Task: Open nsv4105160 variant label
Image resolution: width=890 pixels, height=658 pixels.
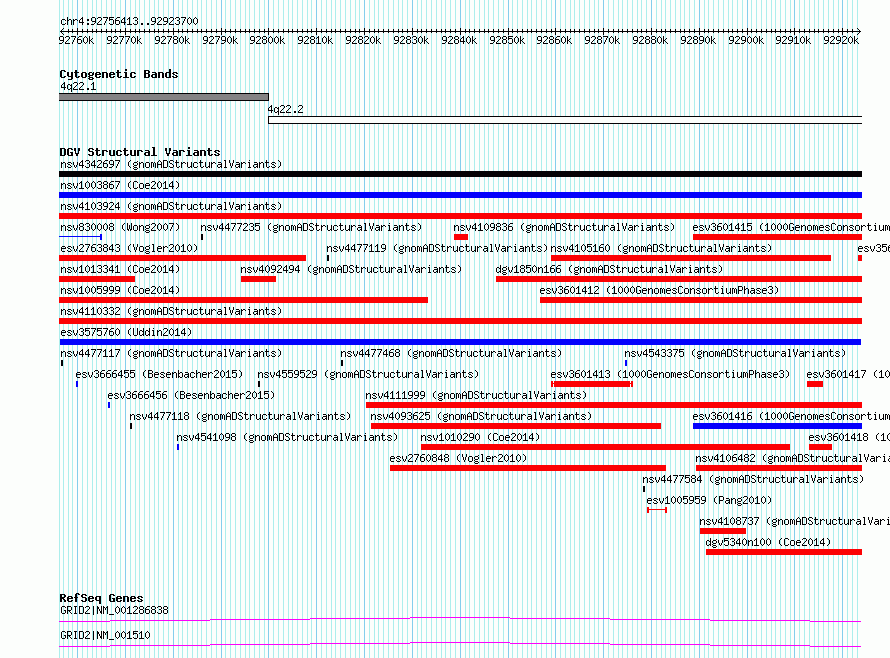Action: [661, 248]
